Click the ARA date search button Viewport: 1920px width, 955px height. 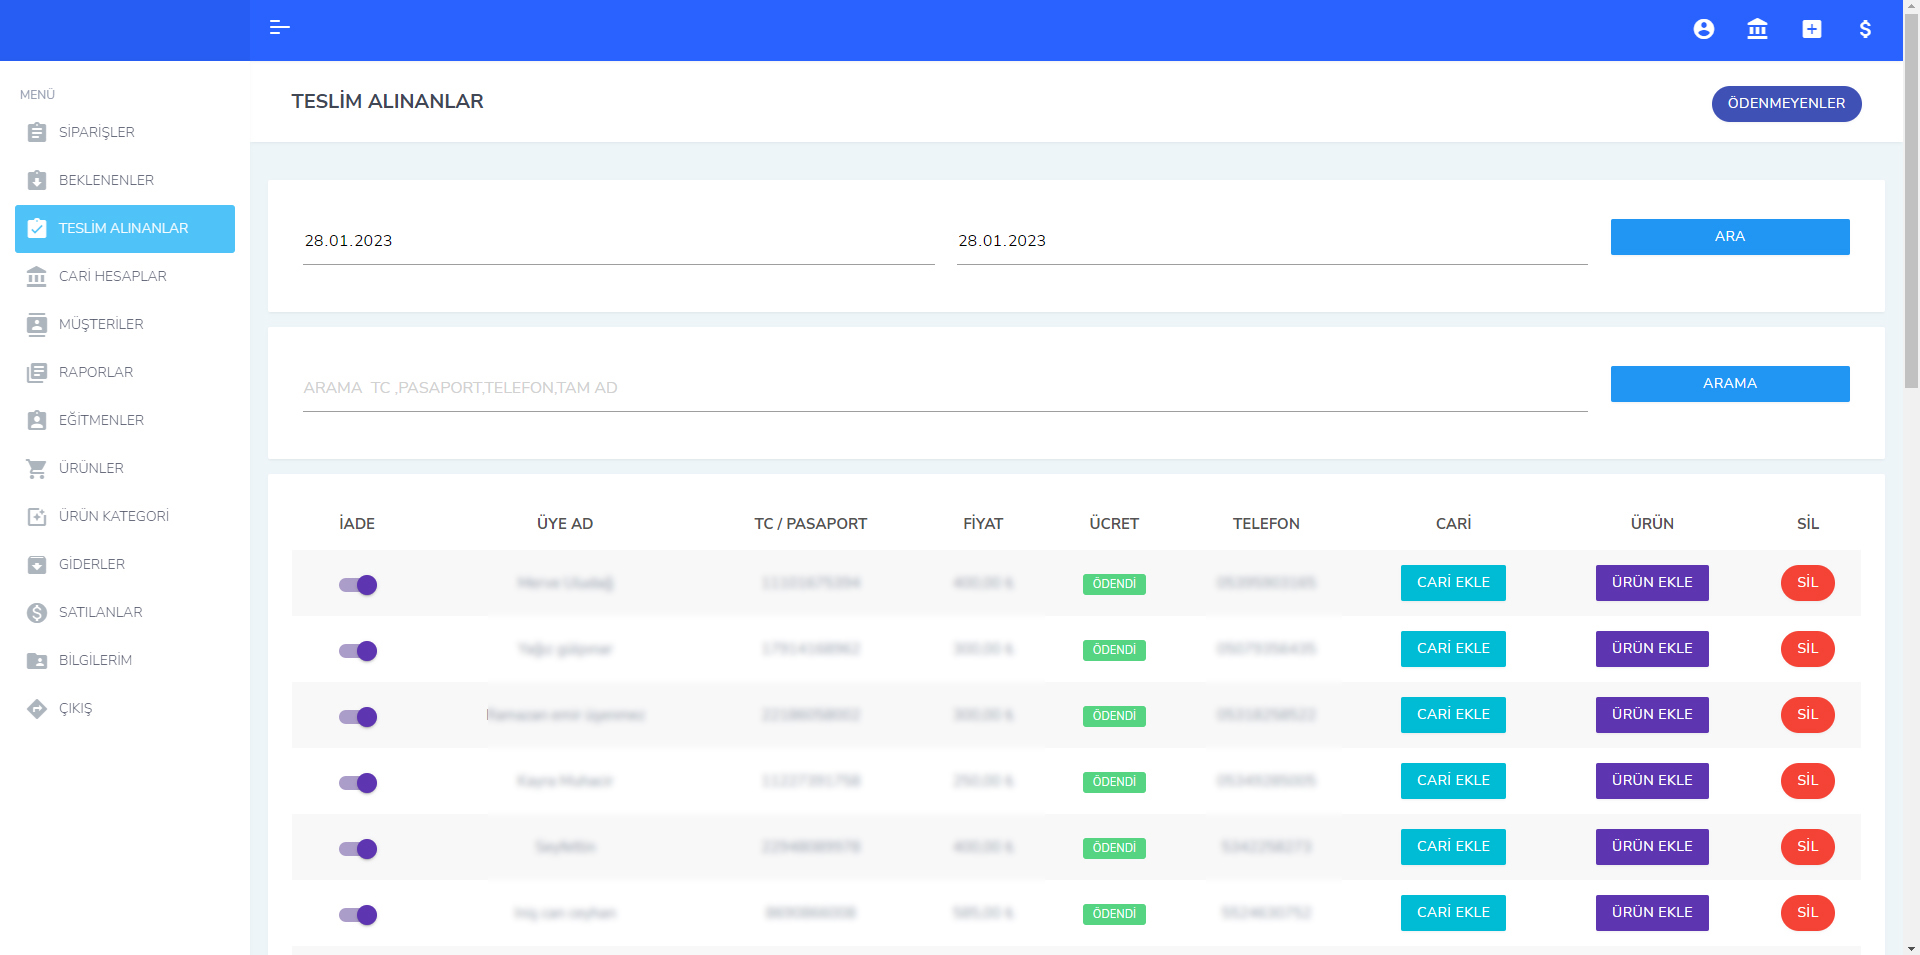(1730, 237)
